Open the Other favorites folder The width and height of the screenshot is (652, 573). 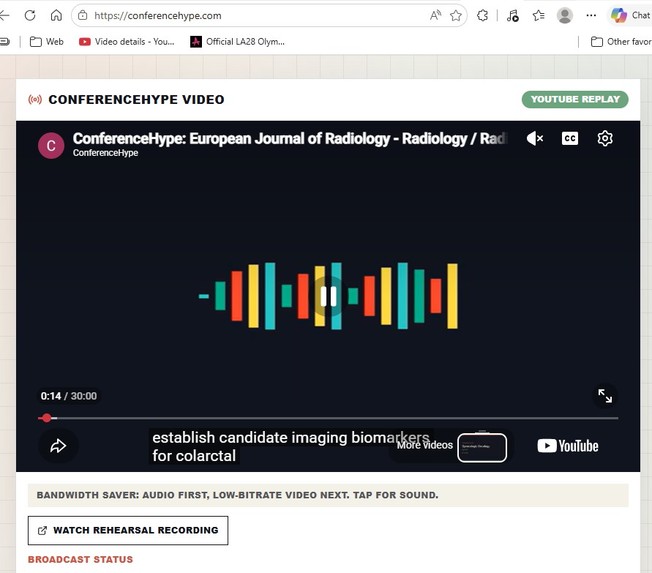(621, 42)
